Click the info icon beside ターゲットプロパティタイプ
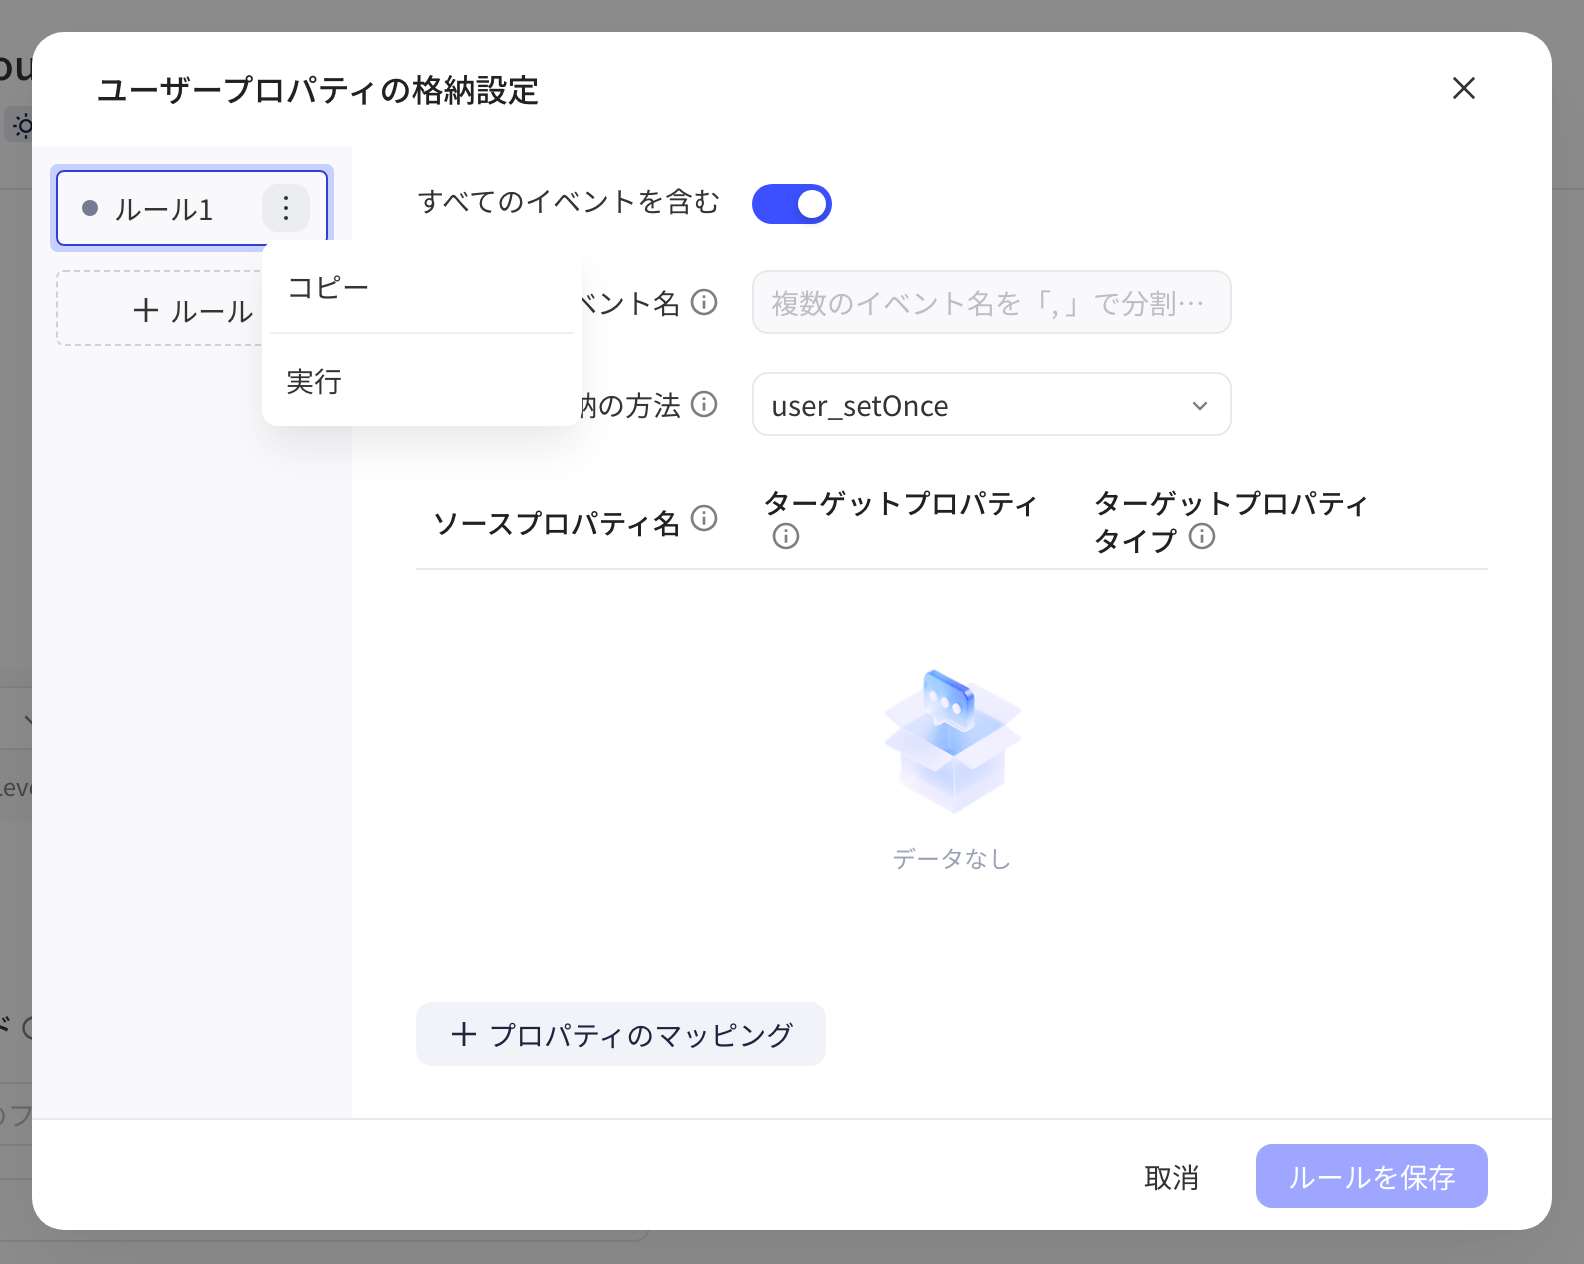The height and width of the screenshot is (1264, 1584). click(1202, 537)
